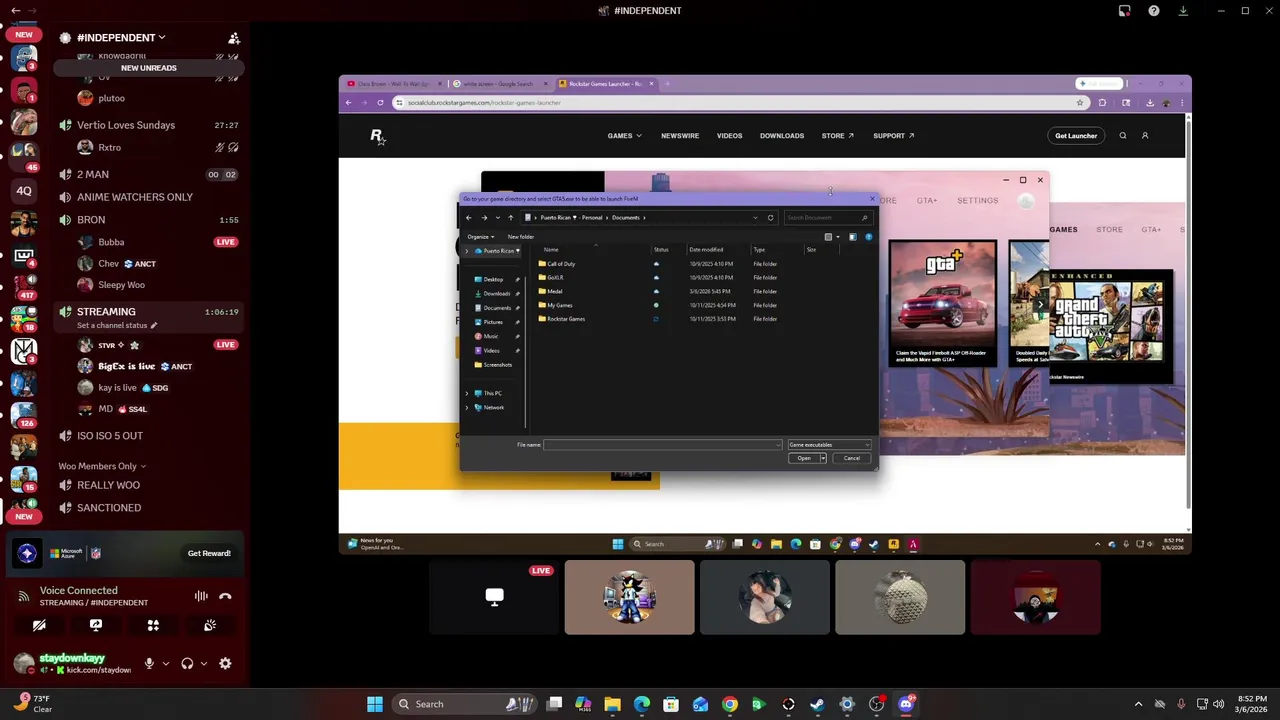The height and width of the screenshot is (720, 1280).
Task: Expand the microphone input options arrow
Action: click(x=166, y=663)
